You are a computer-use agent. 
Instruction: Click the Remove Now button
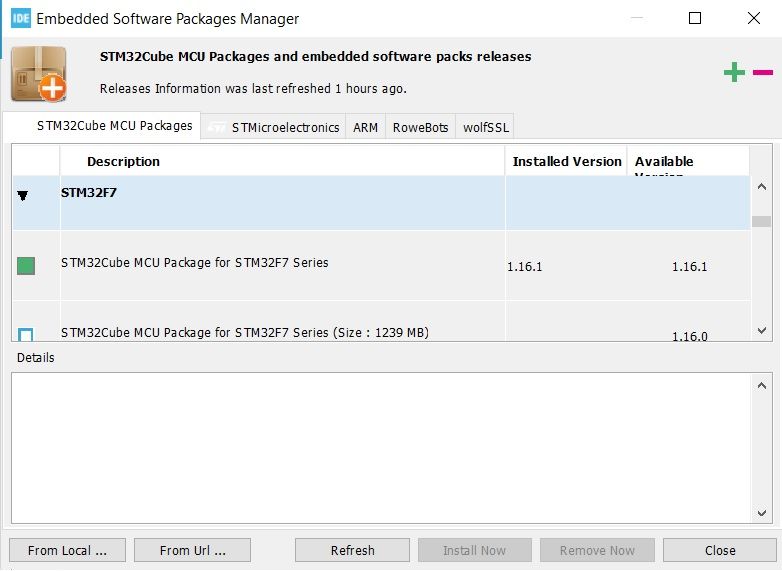point(597,550)
